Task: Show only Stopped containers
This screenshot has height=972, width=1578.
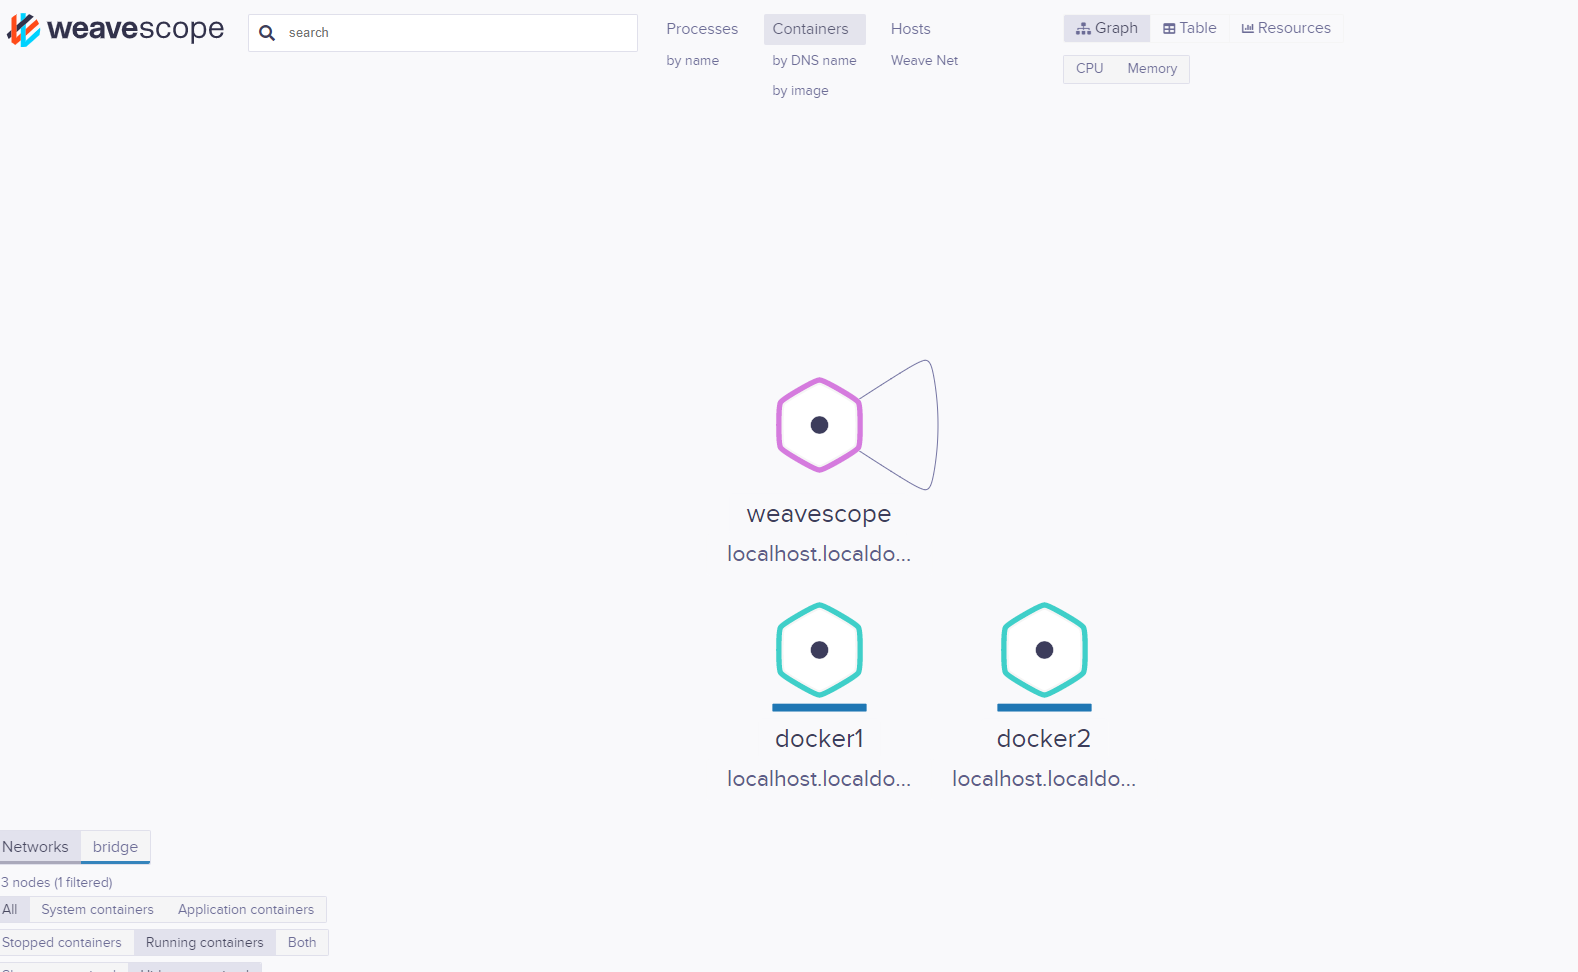Action: (62, 942)
